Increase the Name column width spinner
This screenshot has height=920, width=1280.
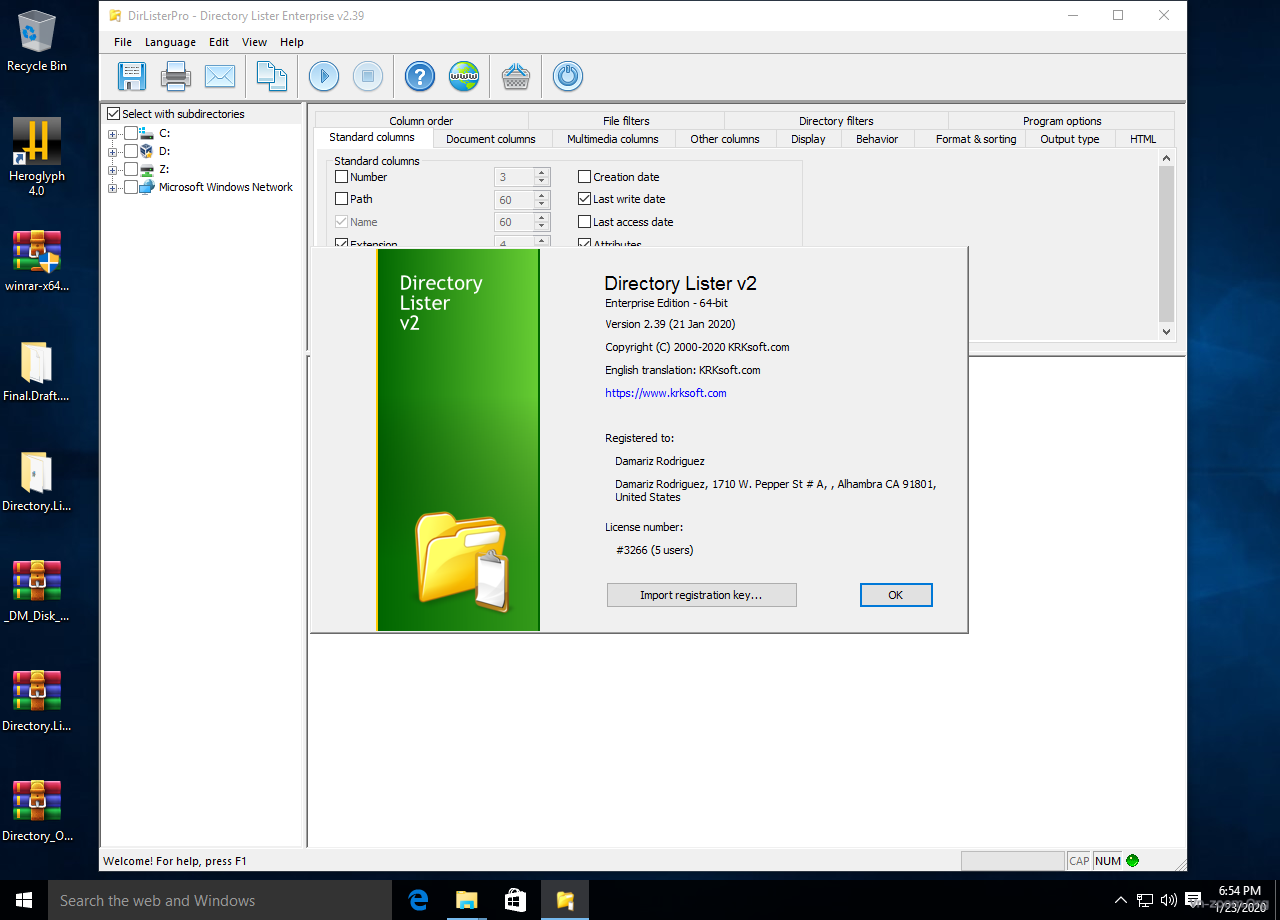[542, 217]
